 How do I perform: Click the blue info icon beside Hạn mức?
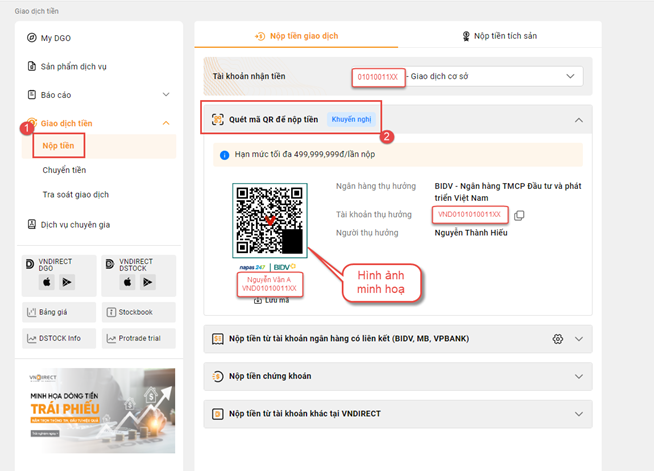(224, 155)
